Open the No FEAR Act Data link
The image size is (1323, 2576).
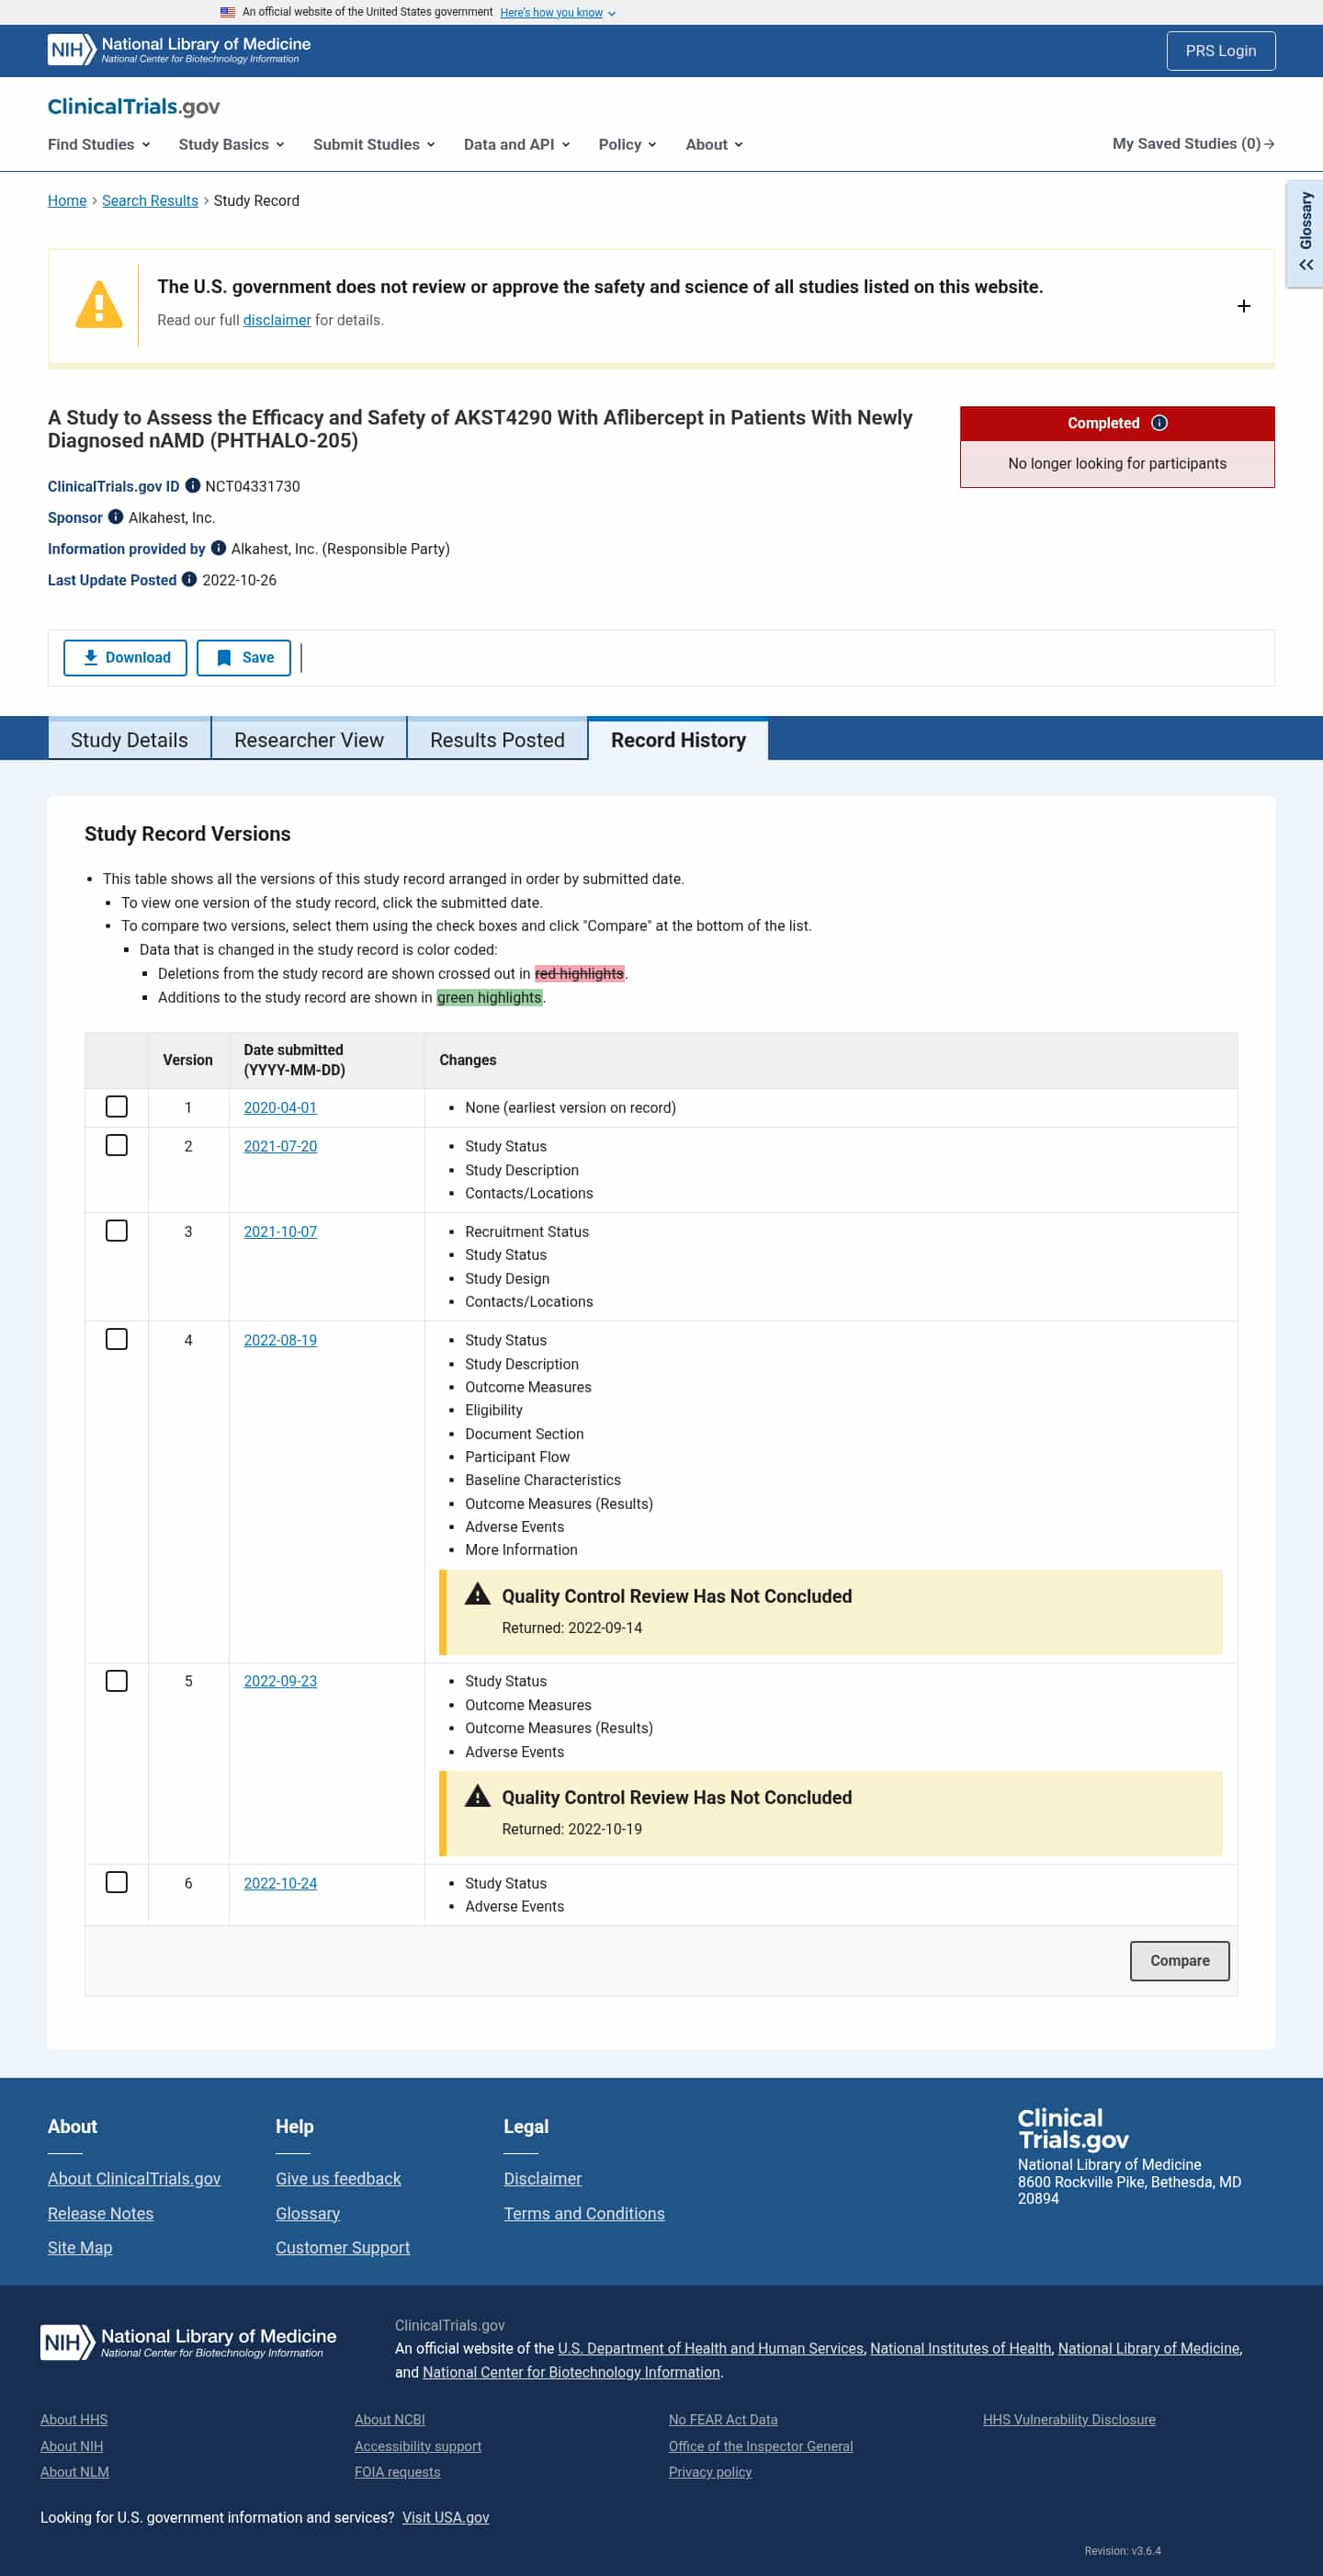(x=723, y=2419)
